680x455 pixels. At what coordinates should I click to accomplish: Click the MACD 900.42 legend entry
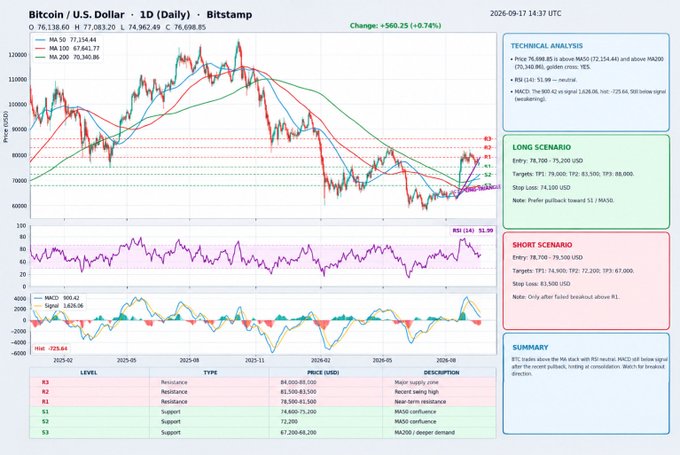[x=58, y=298]
